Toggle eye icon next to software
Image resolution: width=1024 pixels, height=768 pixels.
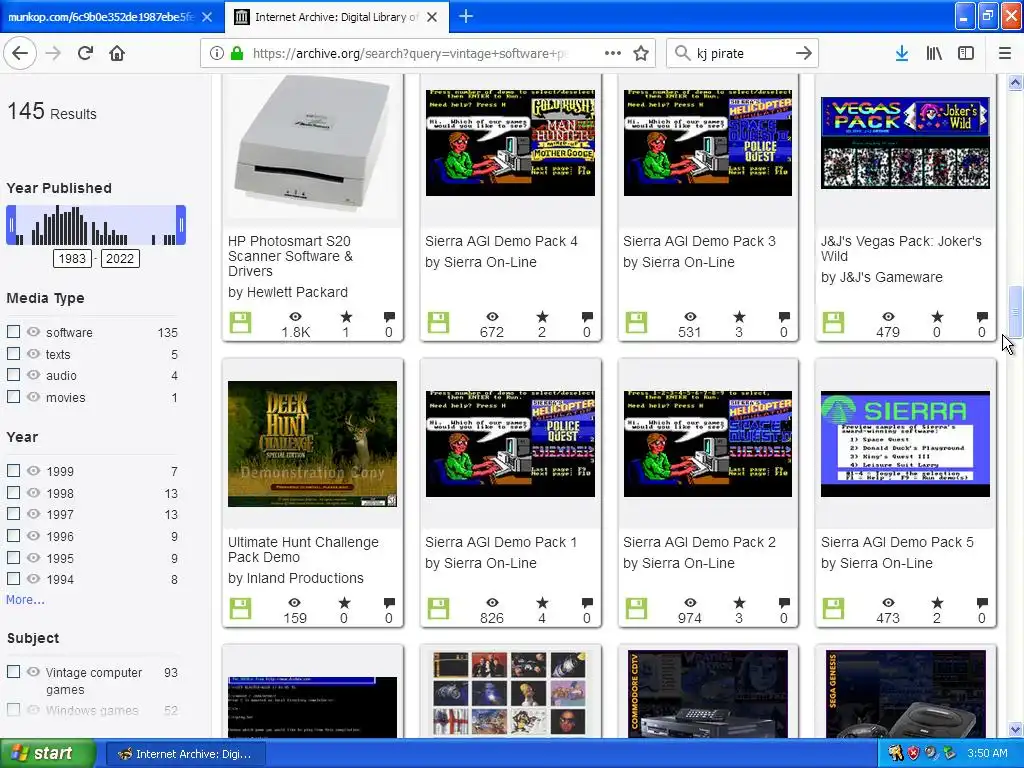pos(33,332)
